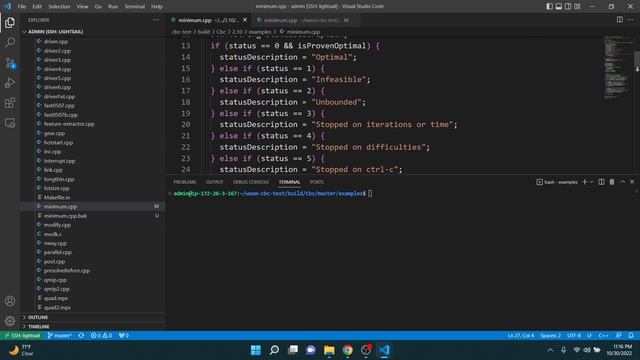This screenshot has width=640, height=360.
Task: Open editor More Actions ellipsis
Action: pos(631,20)
